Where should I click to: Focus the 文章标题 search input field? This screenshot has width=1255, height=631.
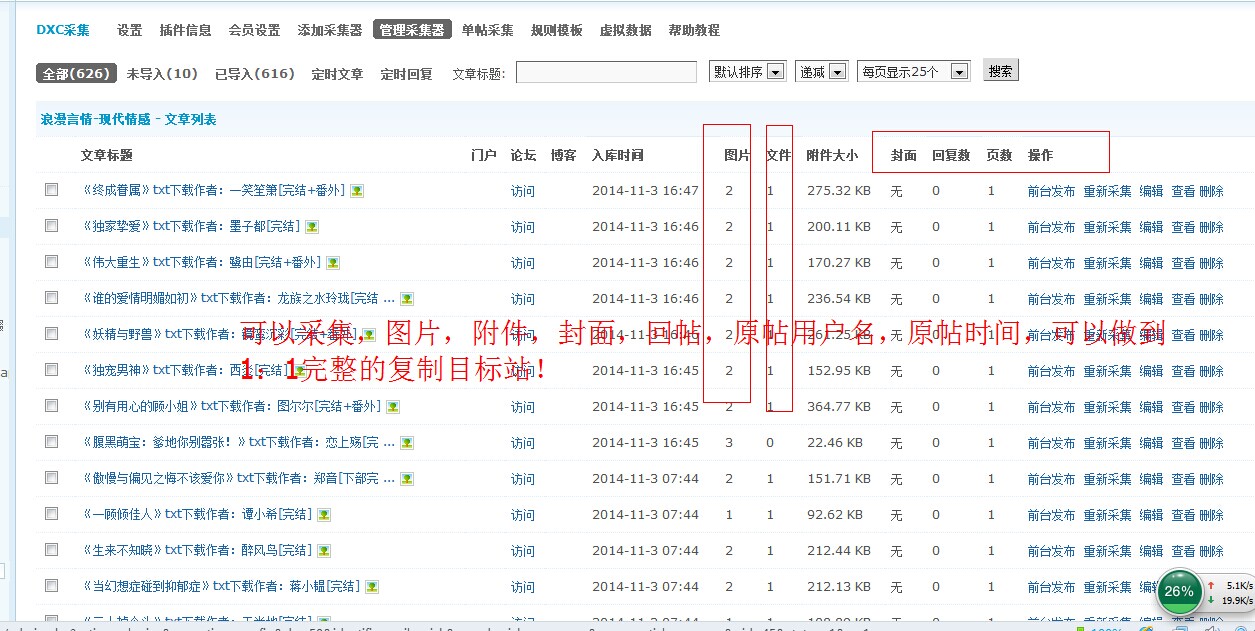(x=606, y=72)
